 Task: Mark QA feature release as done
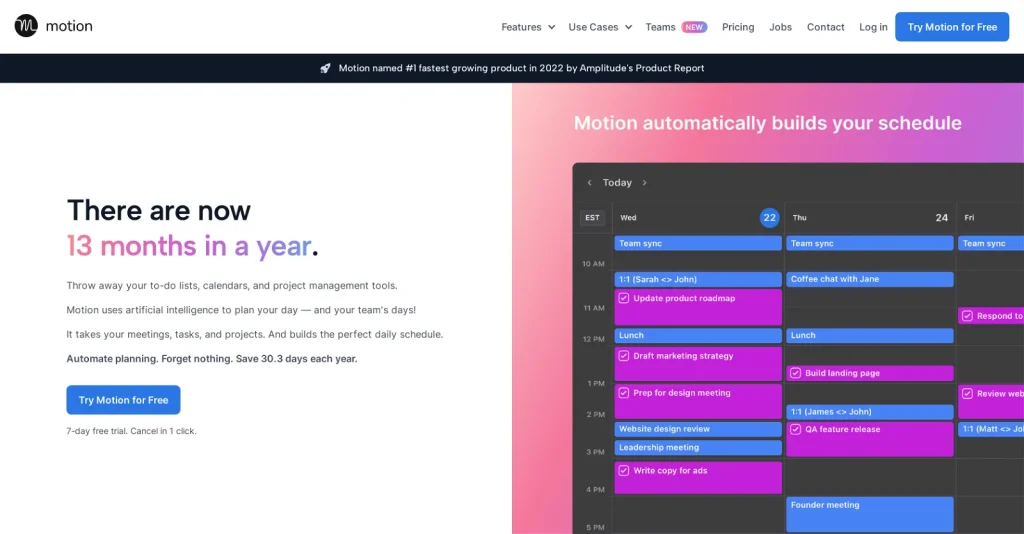click(x=796, y=429)
